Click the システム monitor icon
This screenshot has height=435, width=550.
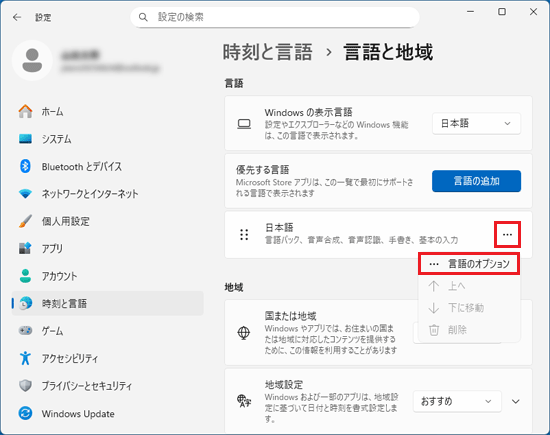tap(25, 139)
